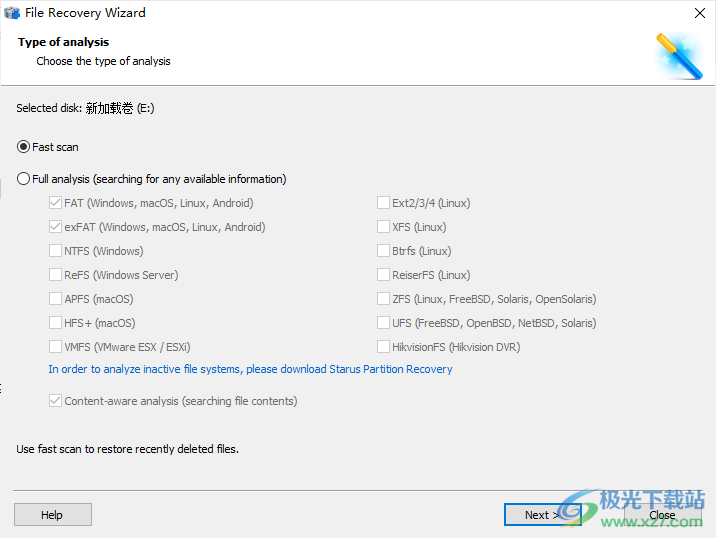Image resolution: width=716 pixels, height=538 pixels.
Task: Check the XFS (Linux) option
Action: 384,227
